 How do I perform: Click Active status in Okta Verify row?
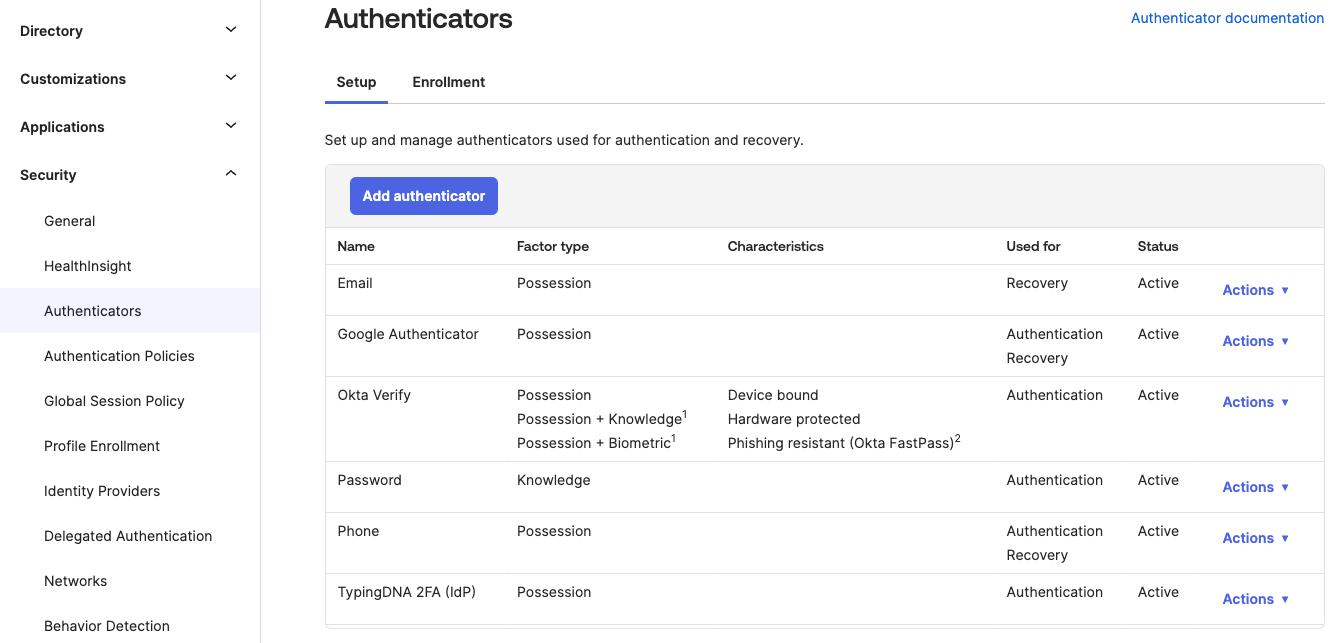point(1158,395)
